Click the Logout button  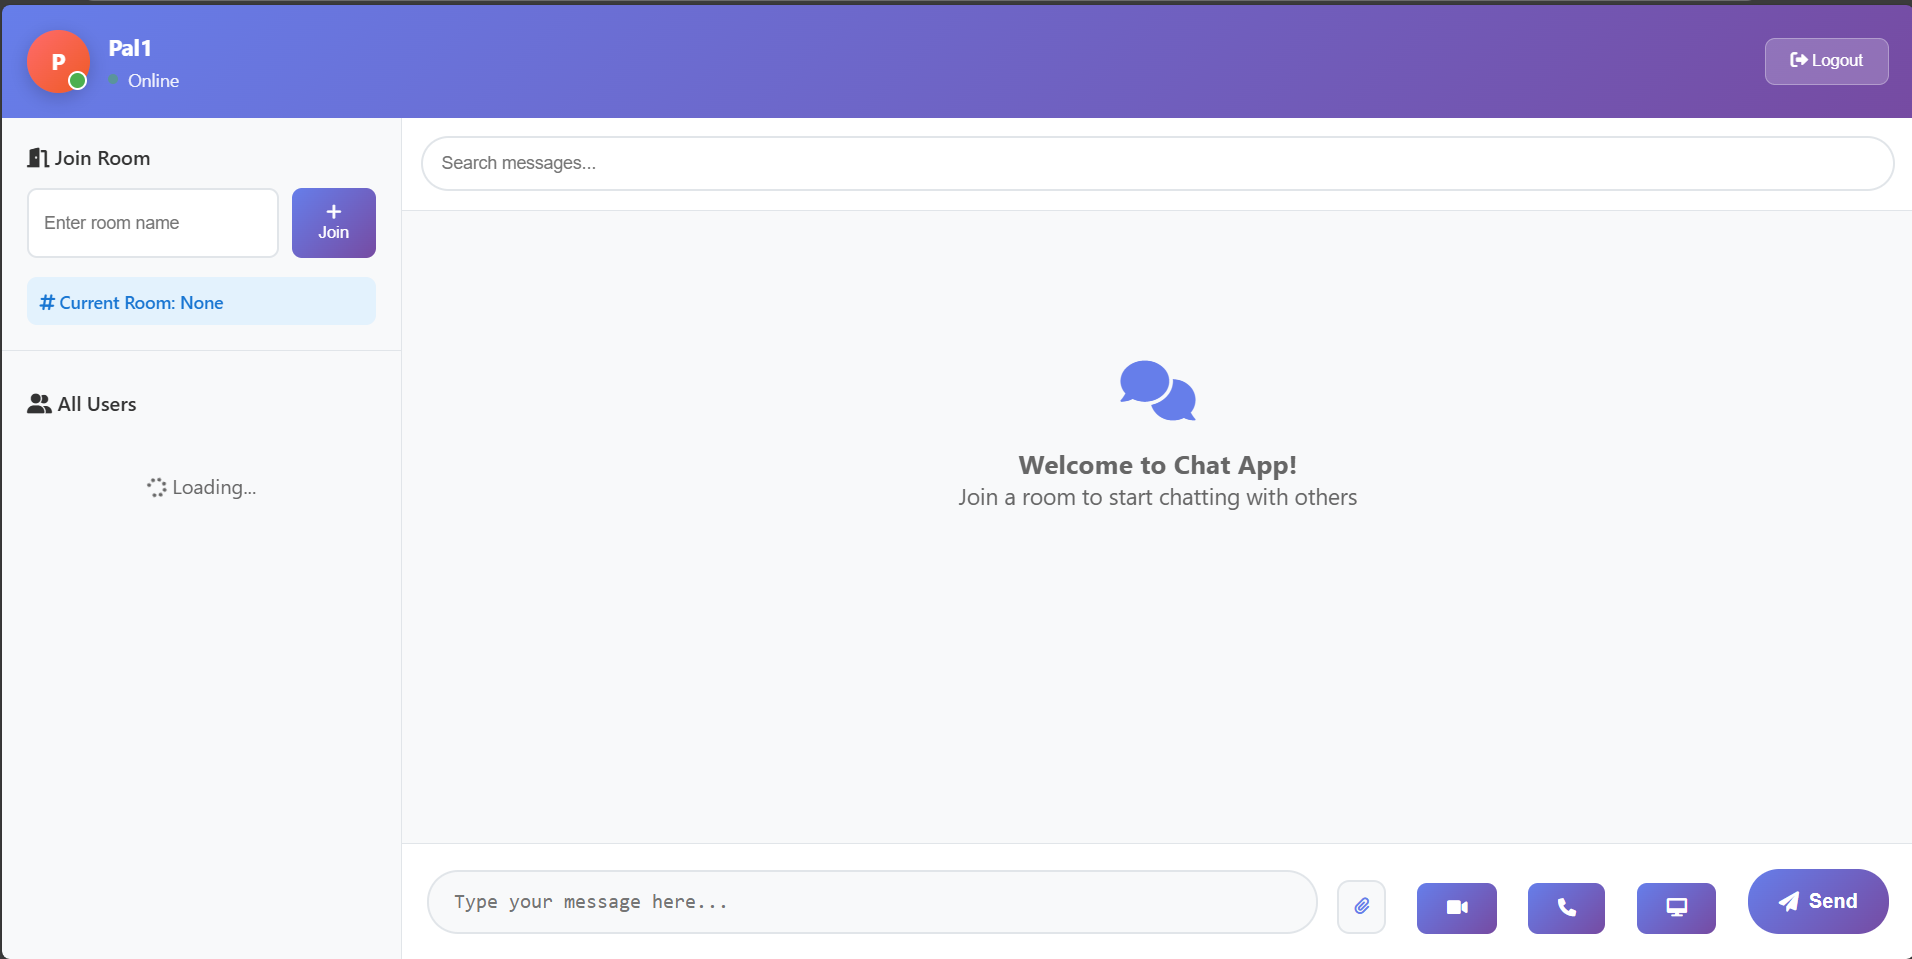(x=1825, y=60)
